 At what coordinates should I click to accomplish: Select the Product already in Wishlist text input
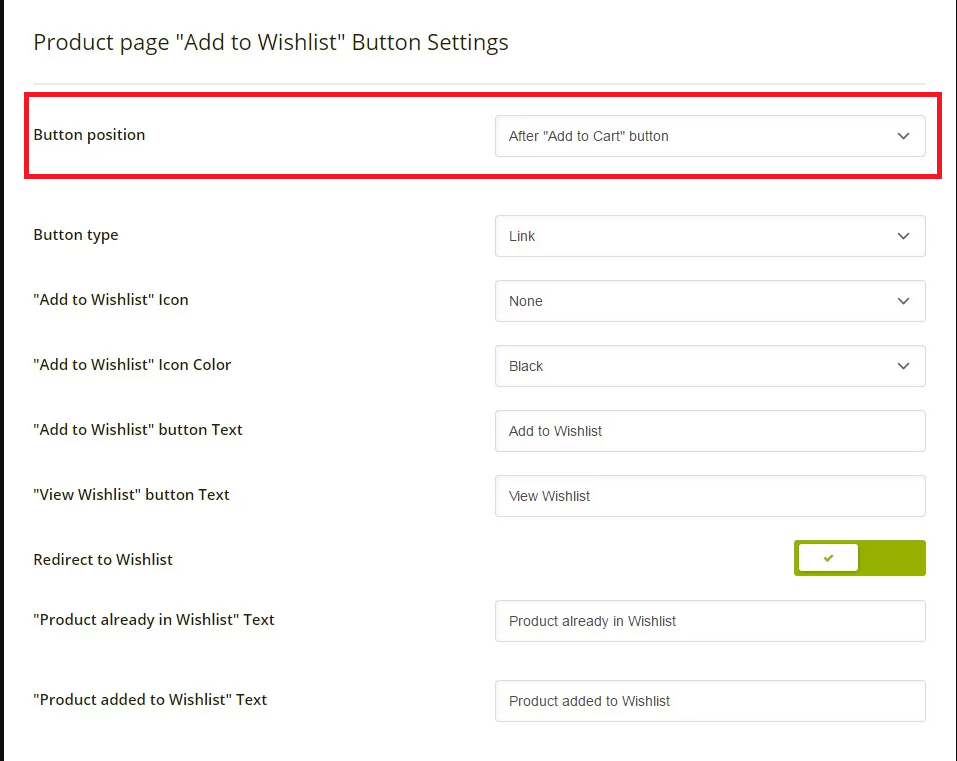(710, 621)
